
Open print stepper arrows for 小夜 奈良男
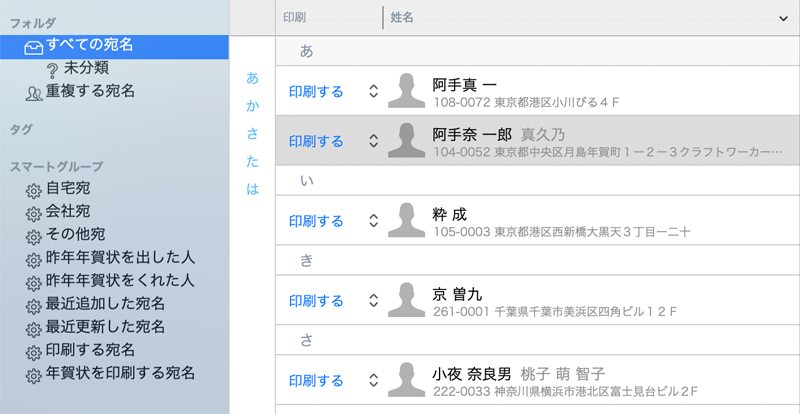pos(373,380)
